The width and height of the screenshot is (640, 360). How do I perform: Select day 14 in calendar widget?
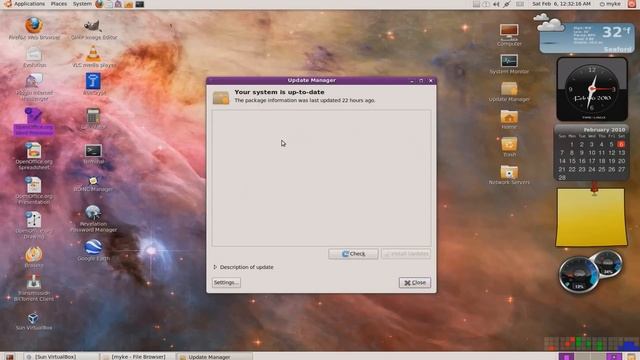[x=562, y=161]
